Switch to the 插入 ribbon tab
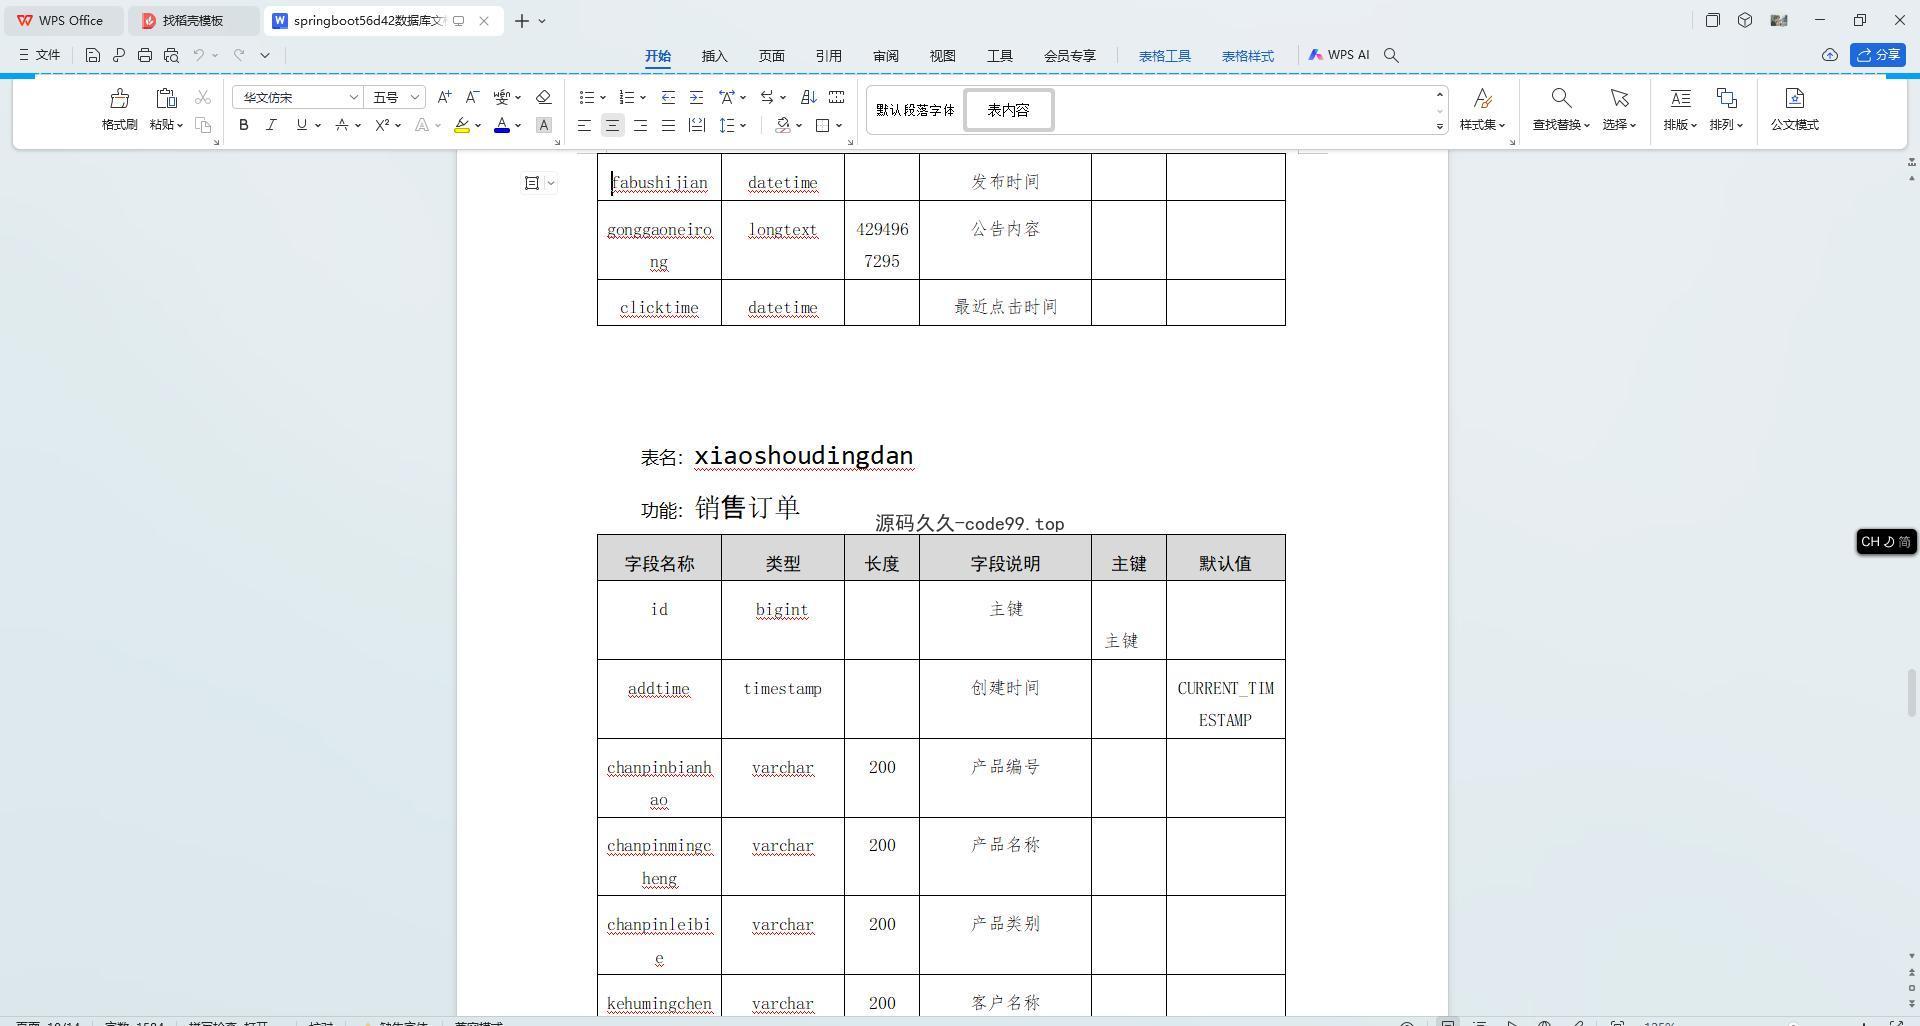The height and width of the screenshot is (1026, 1920). tap(714, 56)
